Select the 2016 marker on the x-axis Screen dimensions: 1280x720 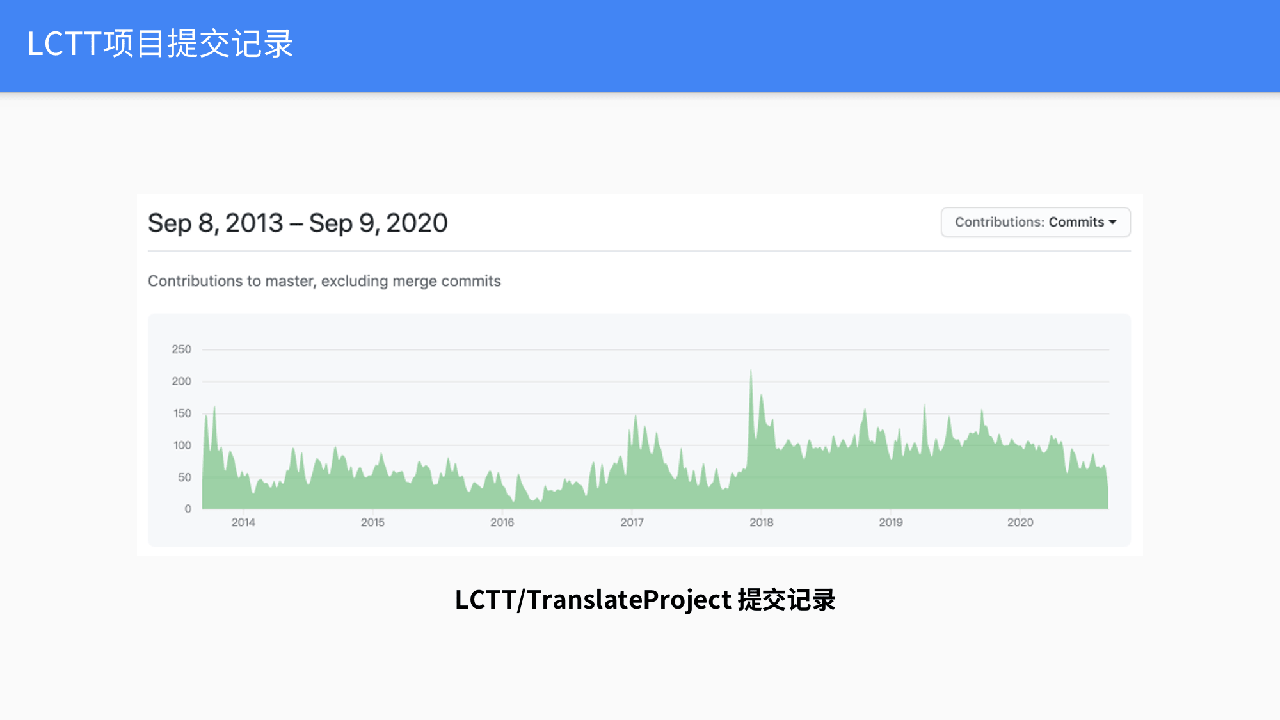pyautogui.click(x=502, y=522)
